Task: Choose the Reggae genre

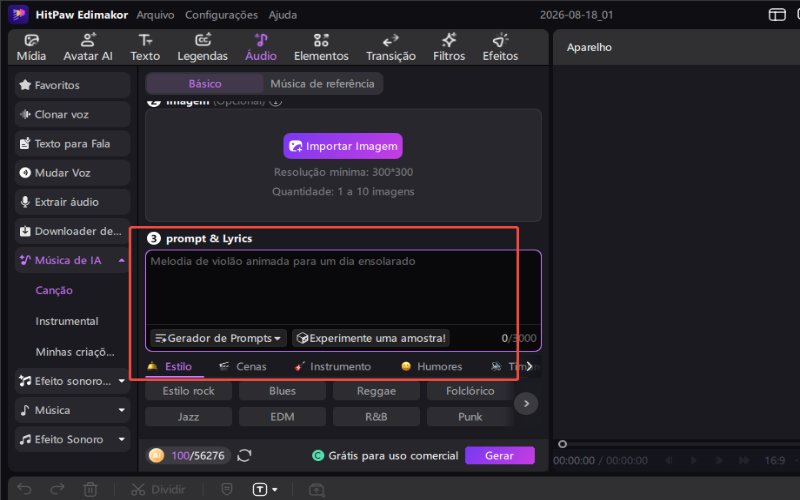Action: pyautogui.click(x=376, y=391)
